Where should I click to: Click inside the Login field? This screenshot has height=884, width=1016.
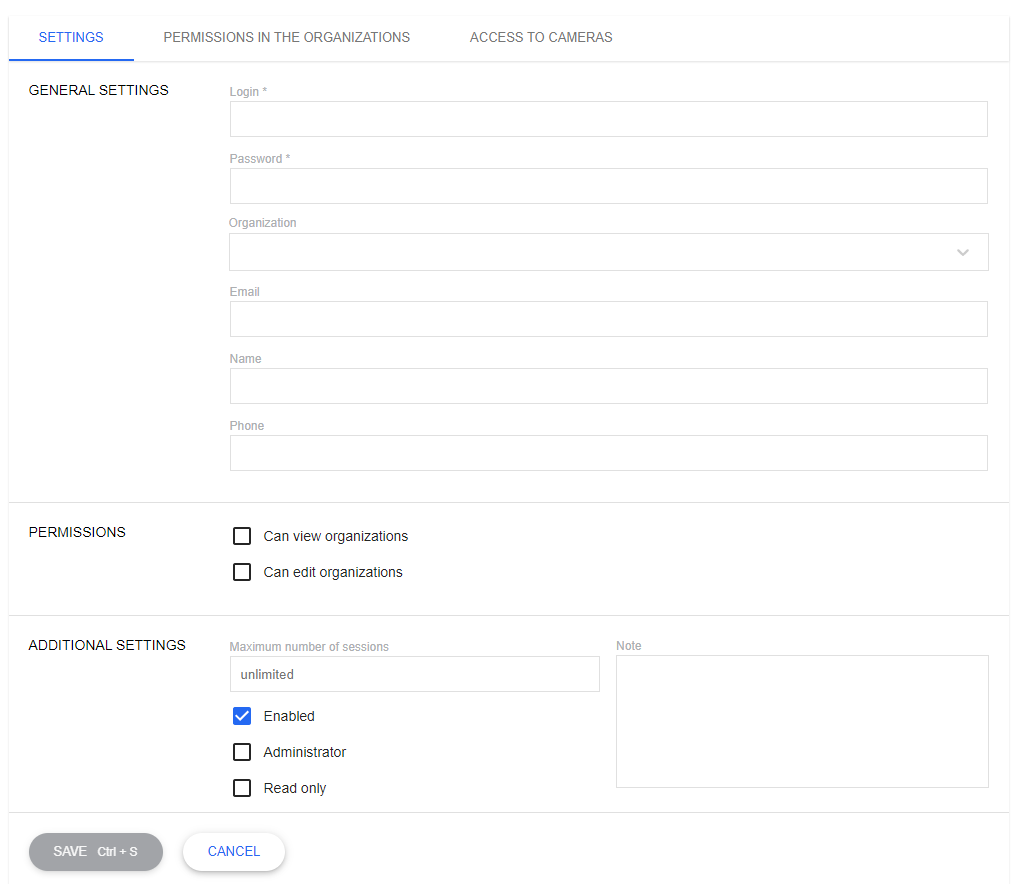coord(608,118)
